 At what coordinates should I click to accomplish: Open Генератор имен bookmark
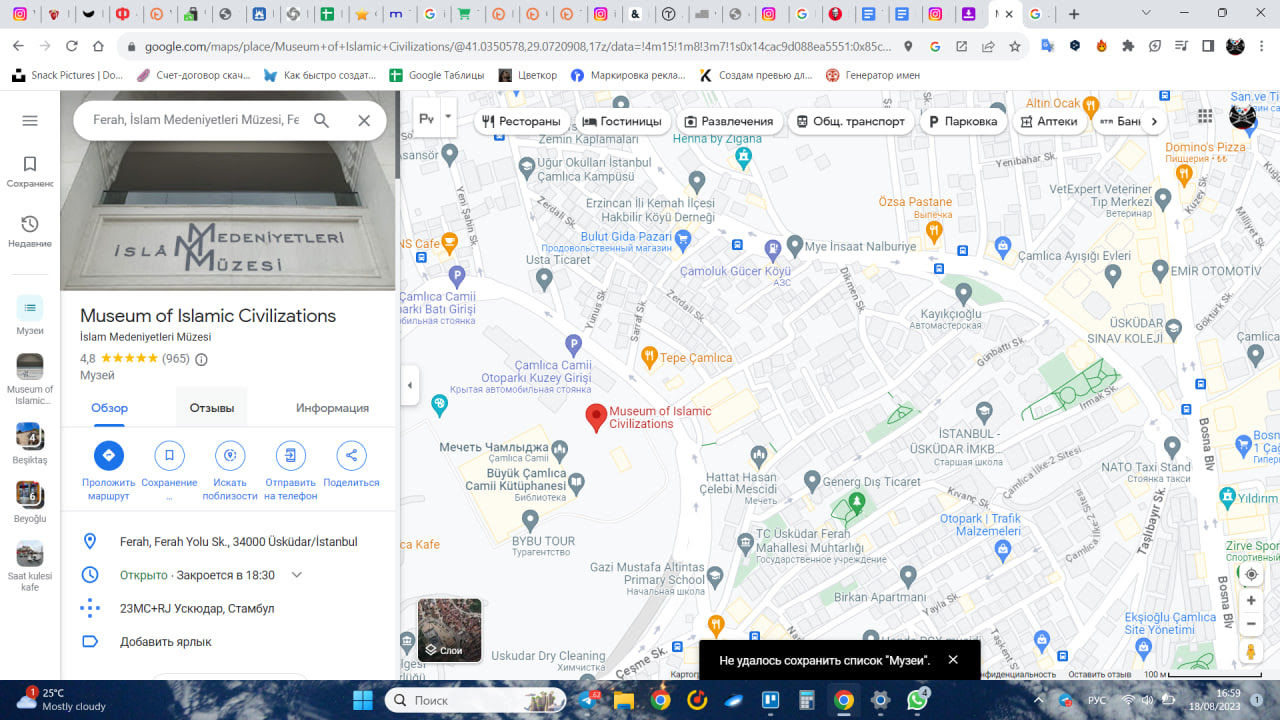coord(872,75)
